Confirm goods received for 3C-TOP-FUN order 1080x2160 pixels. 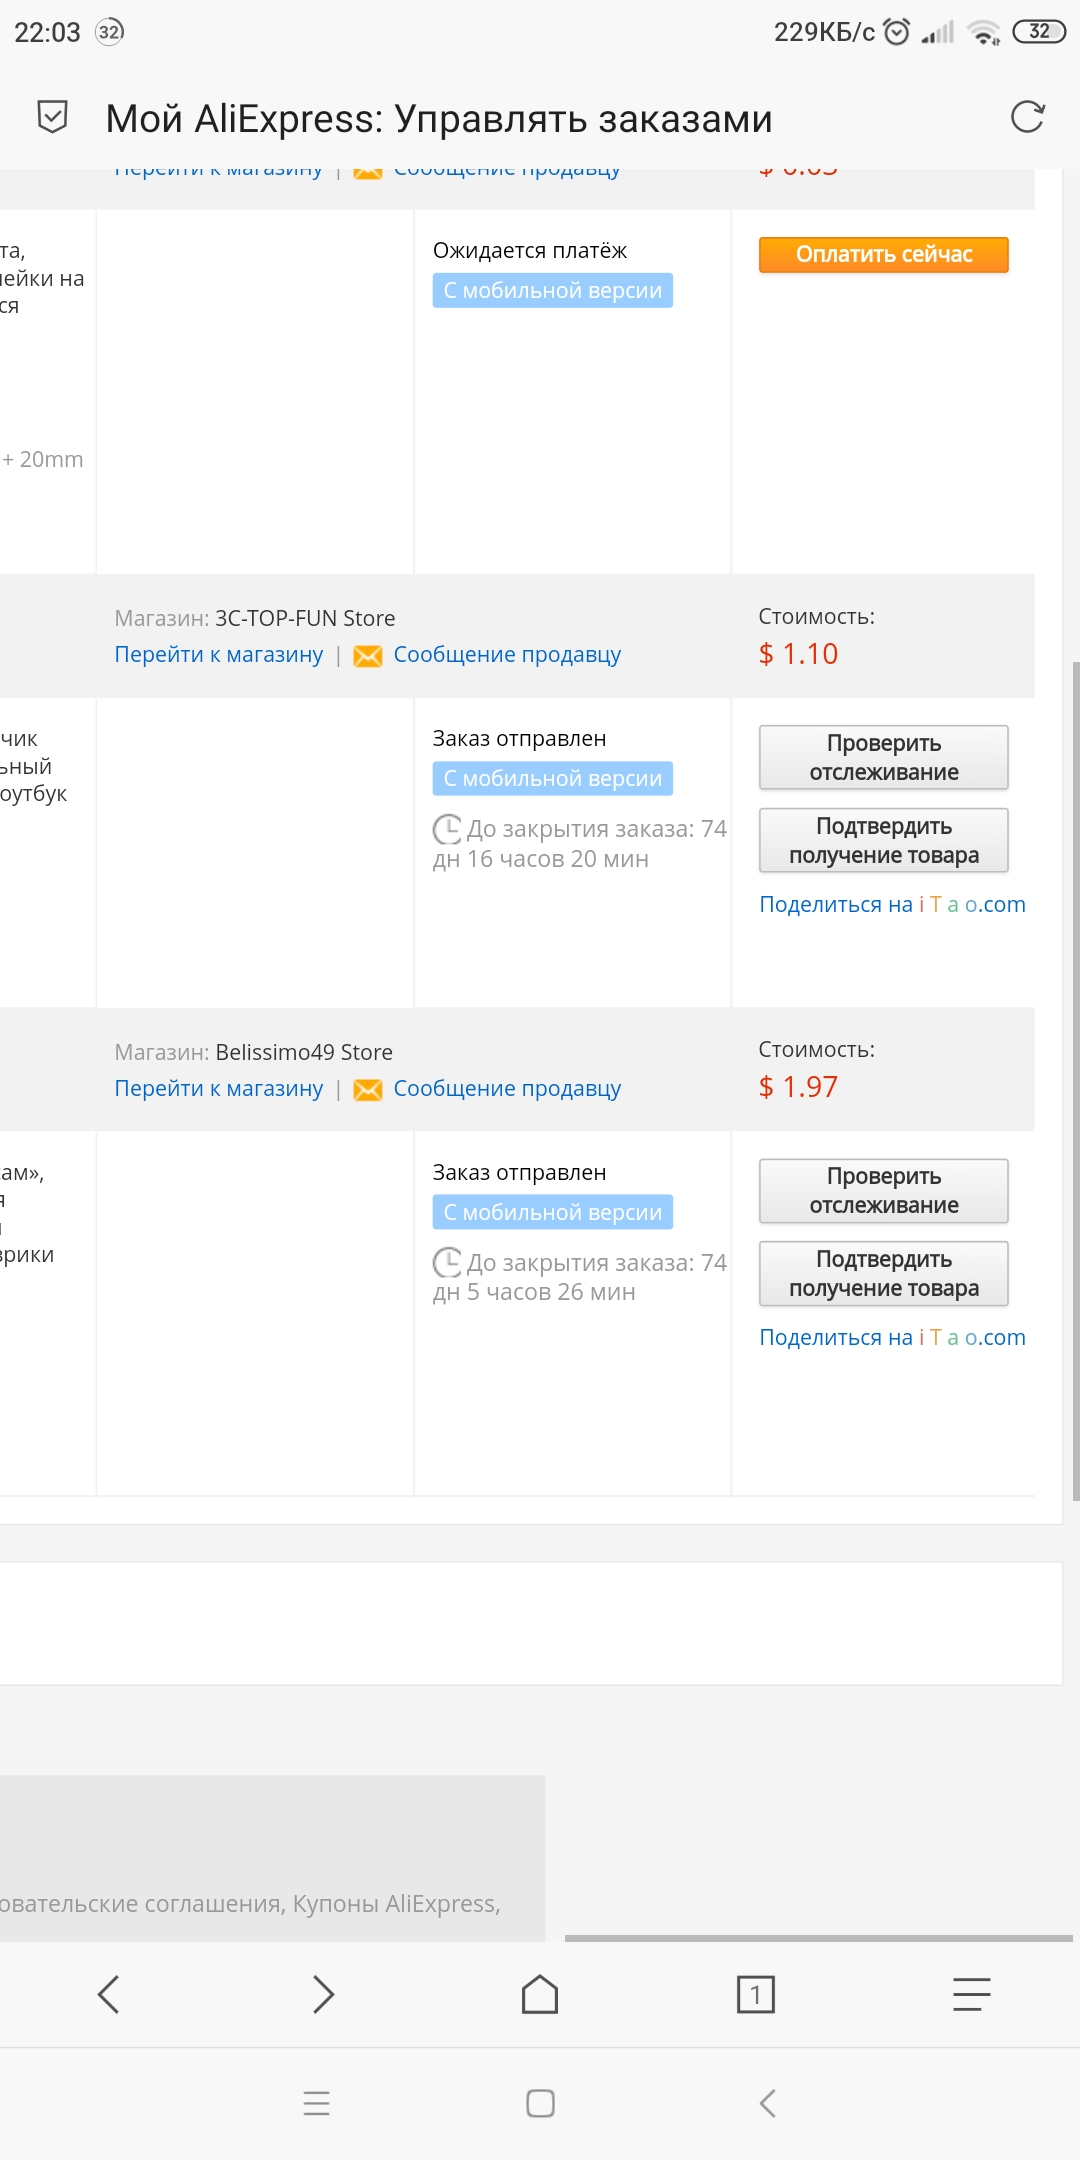[x=884, y=840]
